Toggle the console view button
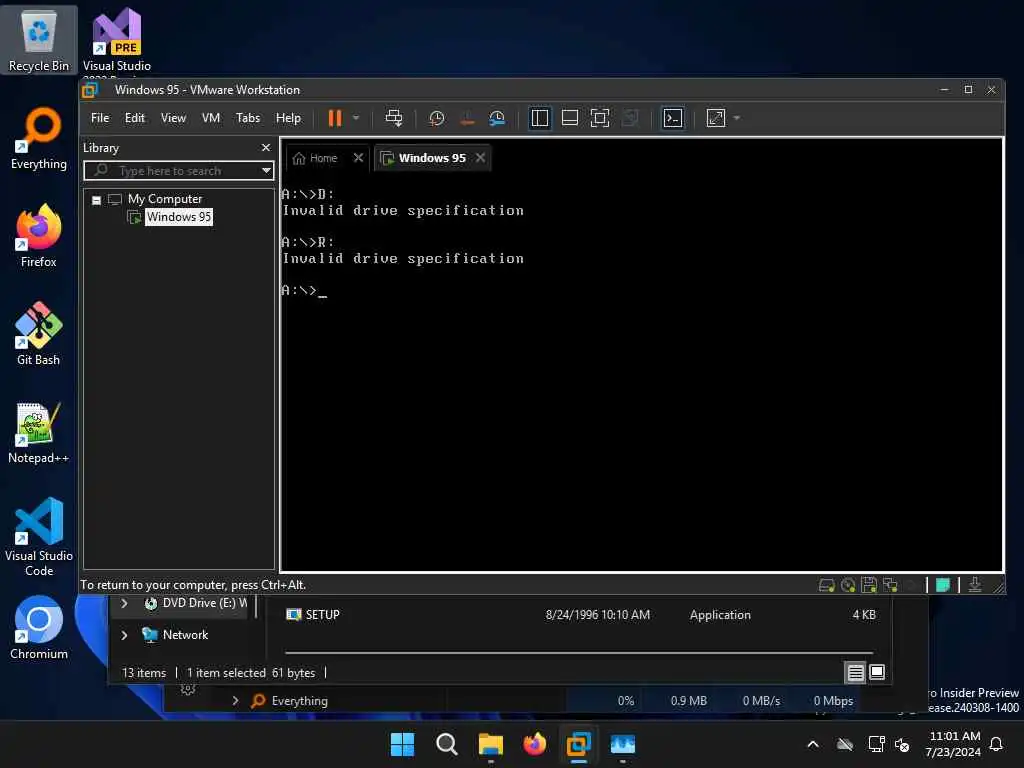Image resolution: width=1024 pixels, height=768 pixels. pyautogui.click(x=673, y=118)
